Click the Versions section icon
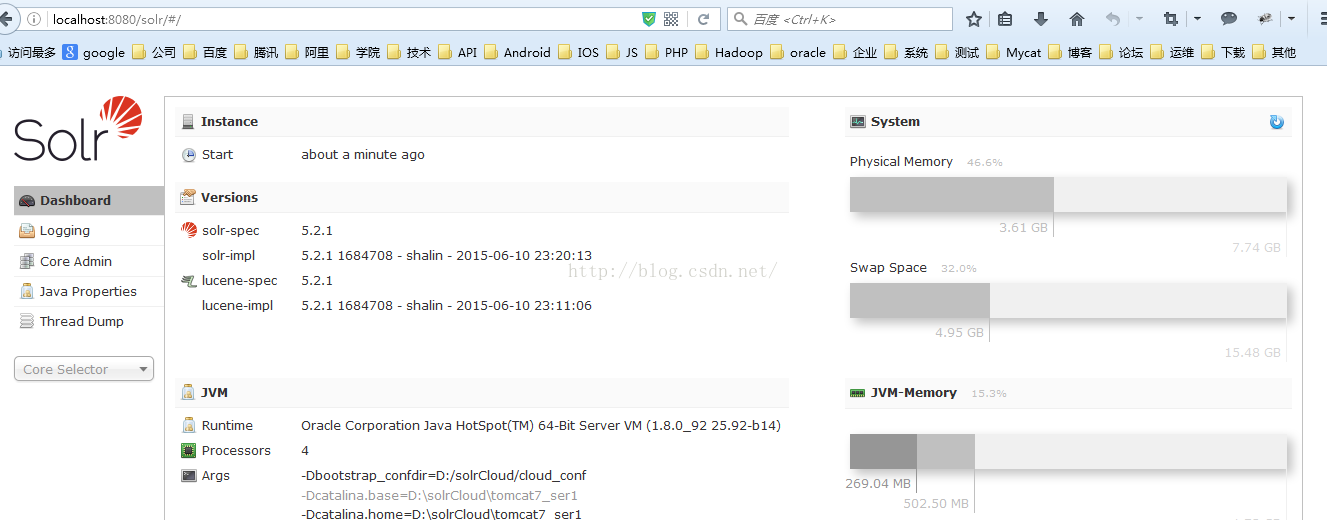Image resolution: width=1327 pixels, height=520 pixels. [x=188, y=198]
